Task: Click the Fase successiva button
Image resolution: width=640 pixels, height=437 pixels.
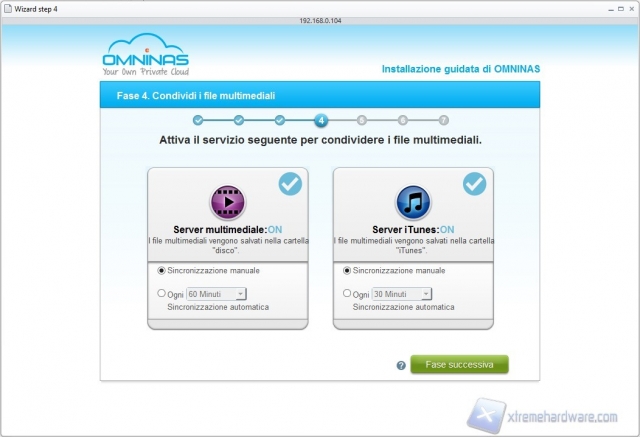Action: [459, 364]
